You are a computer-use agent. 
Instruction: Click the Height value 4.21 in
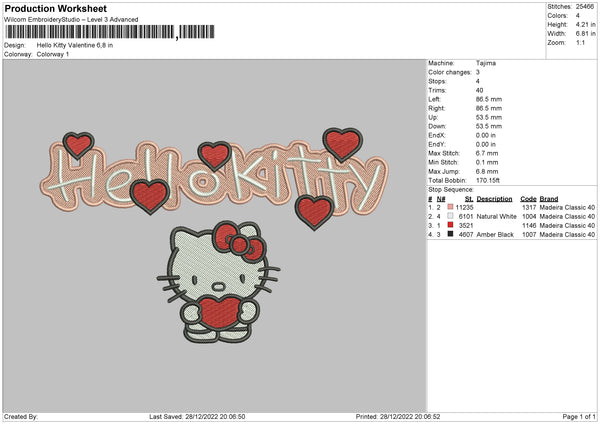(x=585, y=24)
